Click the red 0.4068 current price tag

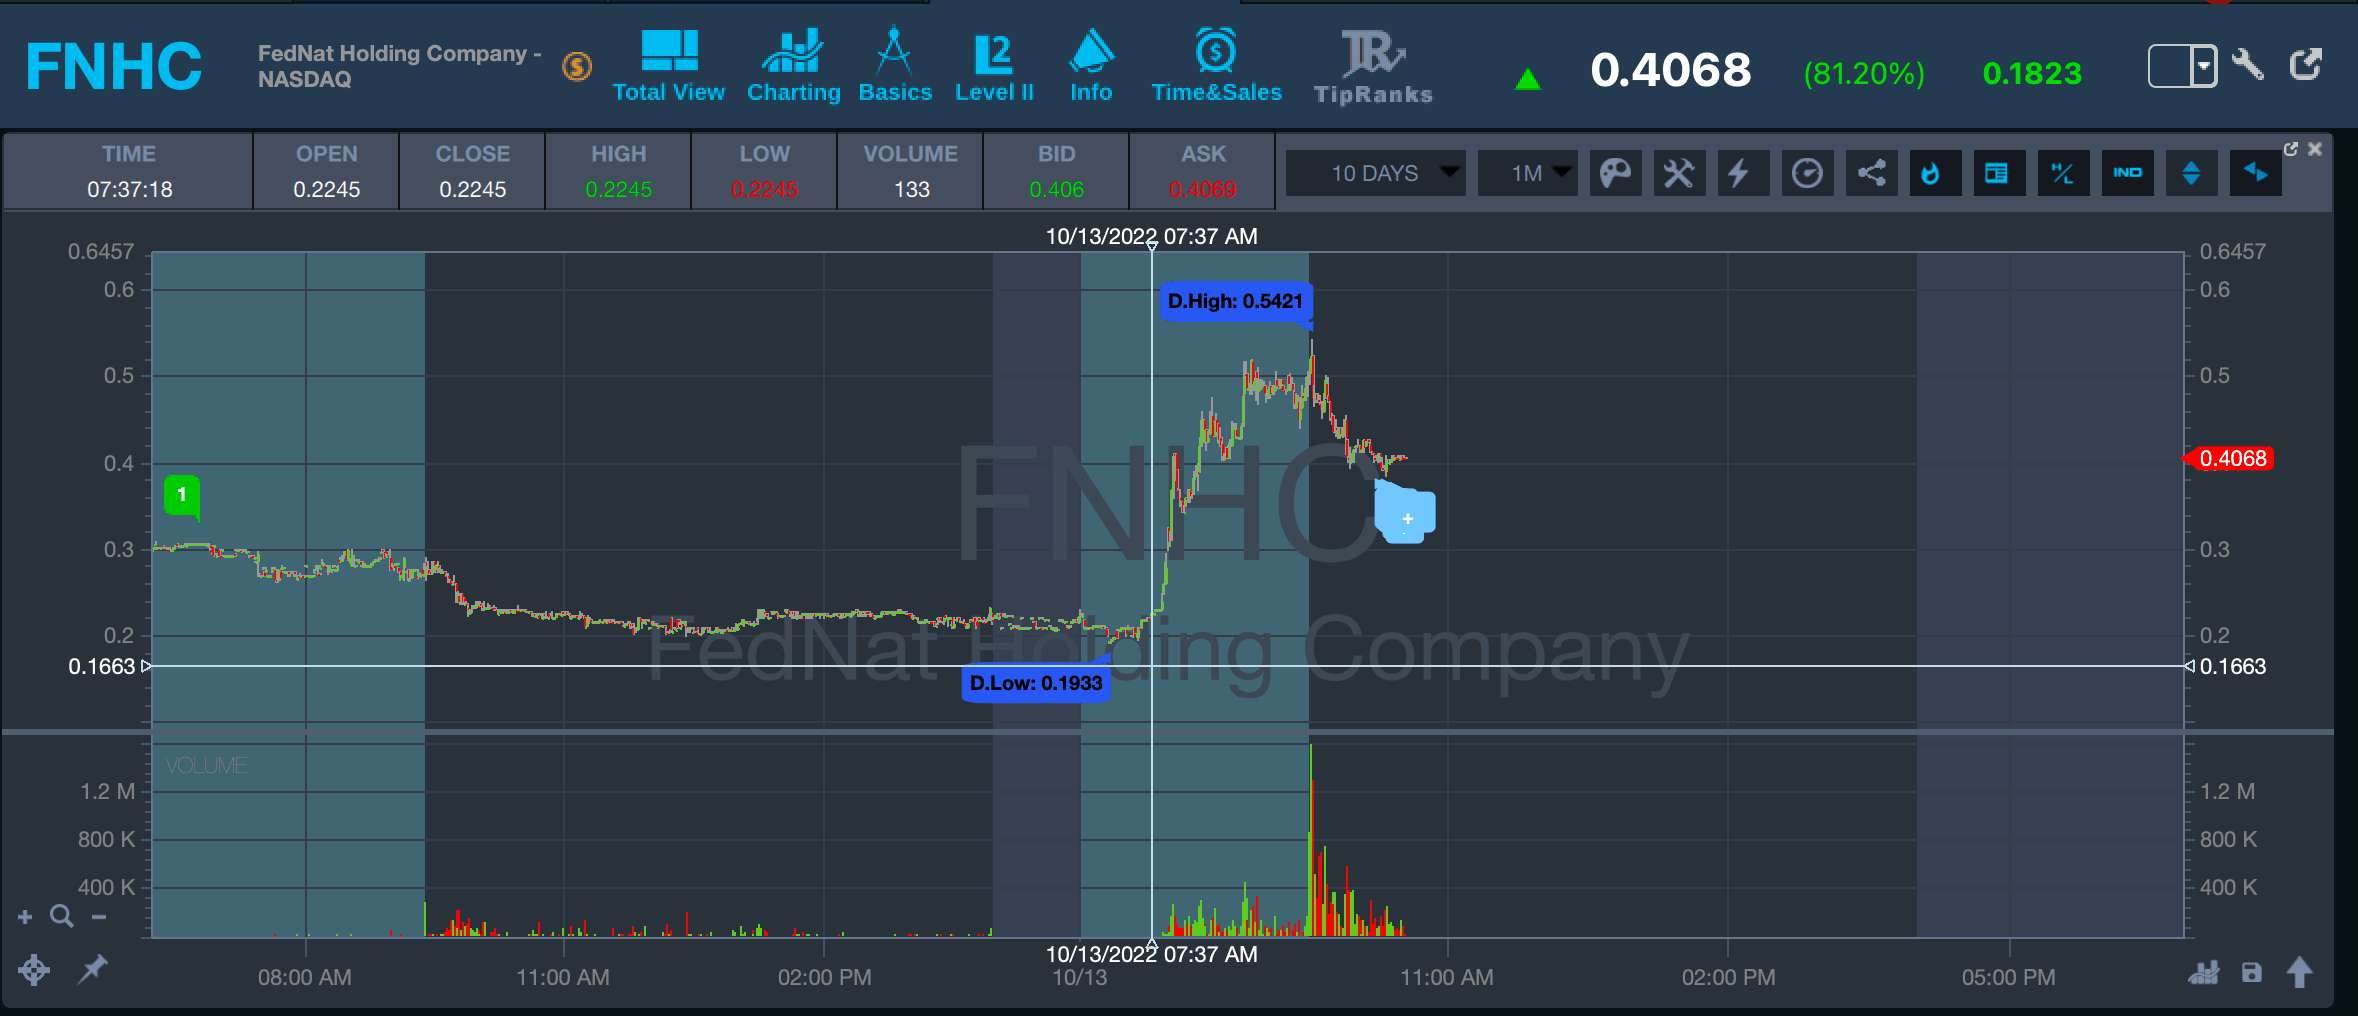[2230, 459]
